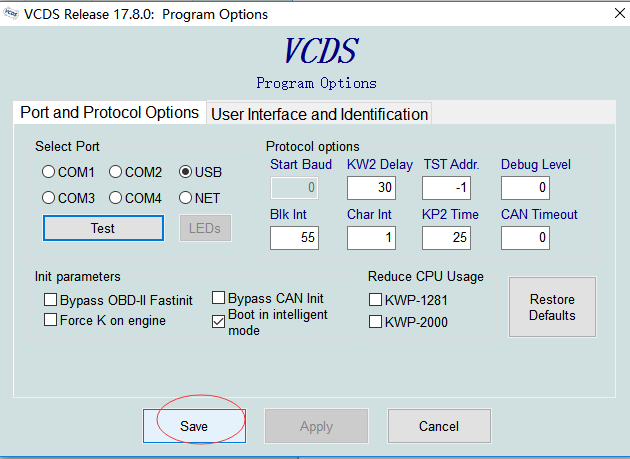Screen dimensions: 630x459
Task: Click the KP2 Time label
Action: (x=450, y=214)
